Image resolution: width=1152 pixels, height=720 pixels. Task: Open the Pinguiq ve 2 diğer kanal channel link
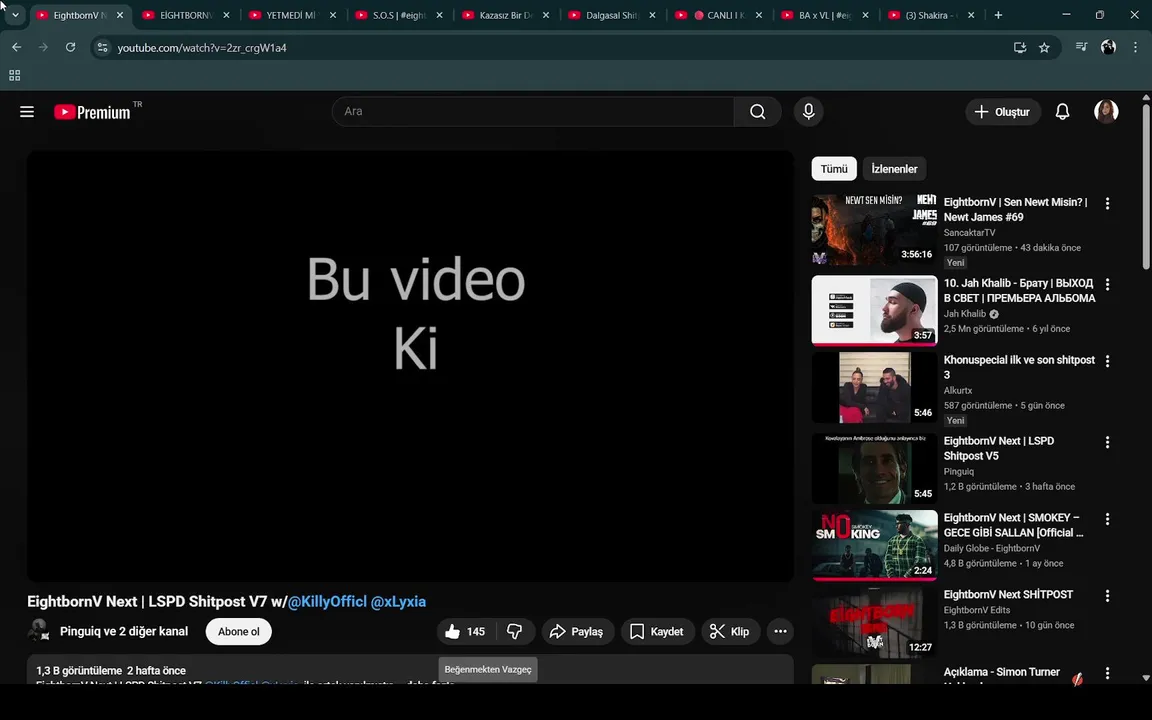pos(123,631)
